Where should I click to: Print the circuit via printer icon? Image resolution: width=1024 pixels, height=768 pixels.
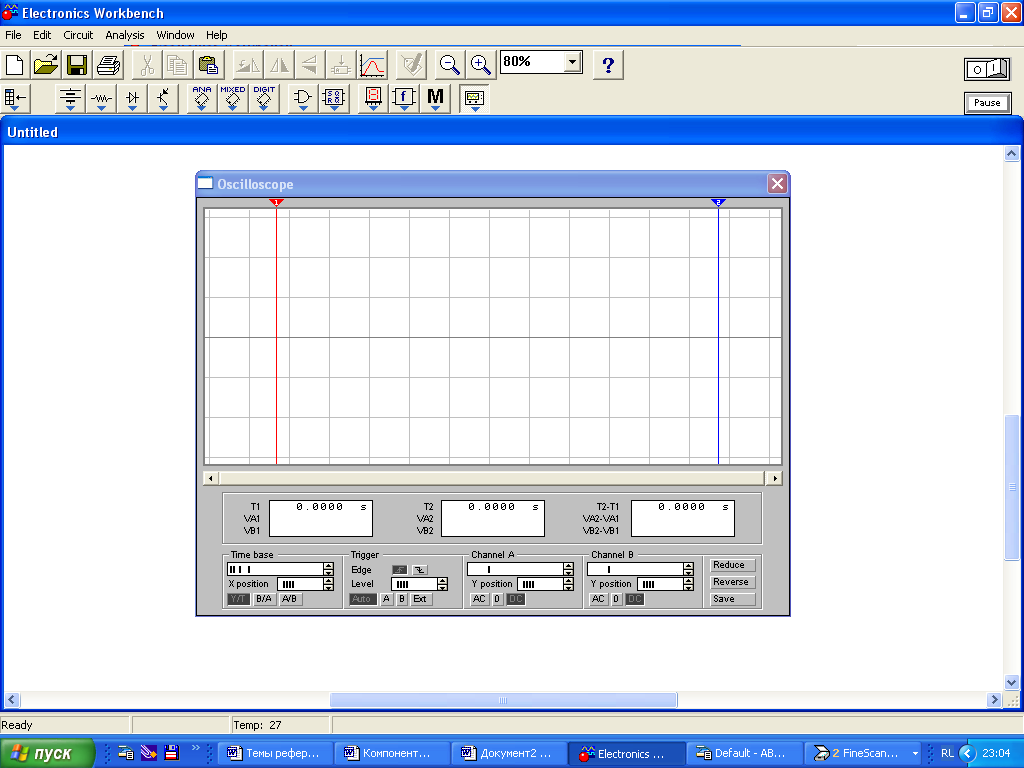click(x=108, y=65)
